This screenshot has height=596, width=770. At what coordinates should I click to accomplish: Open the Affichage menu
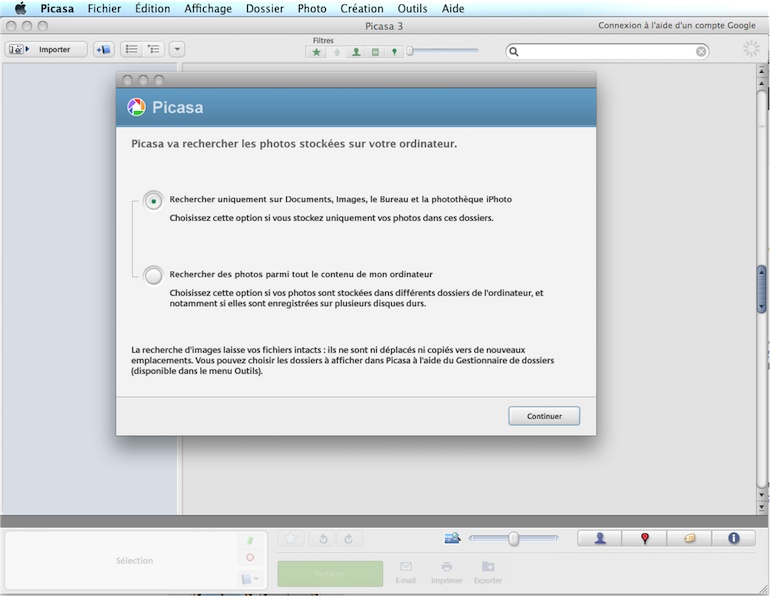click(x=208, y=8)
